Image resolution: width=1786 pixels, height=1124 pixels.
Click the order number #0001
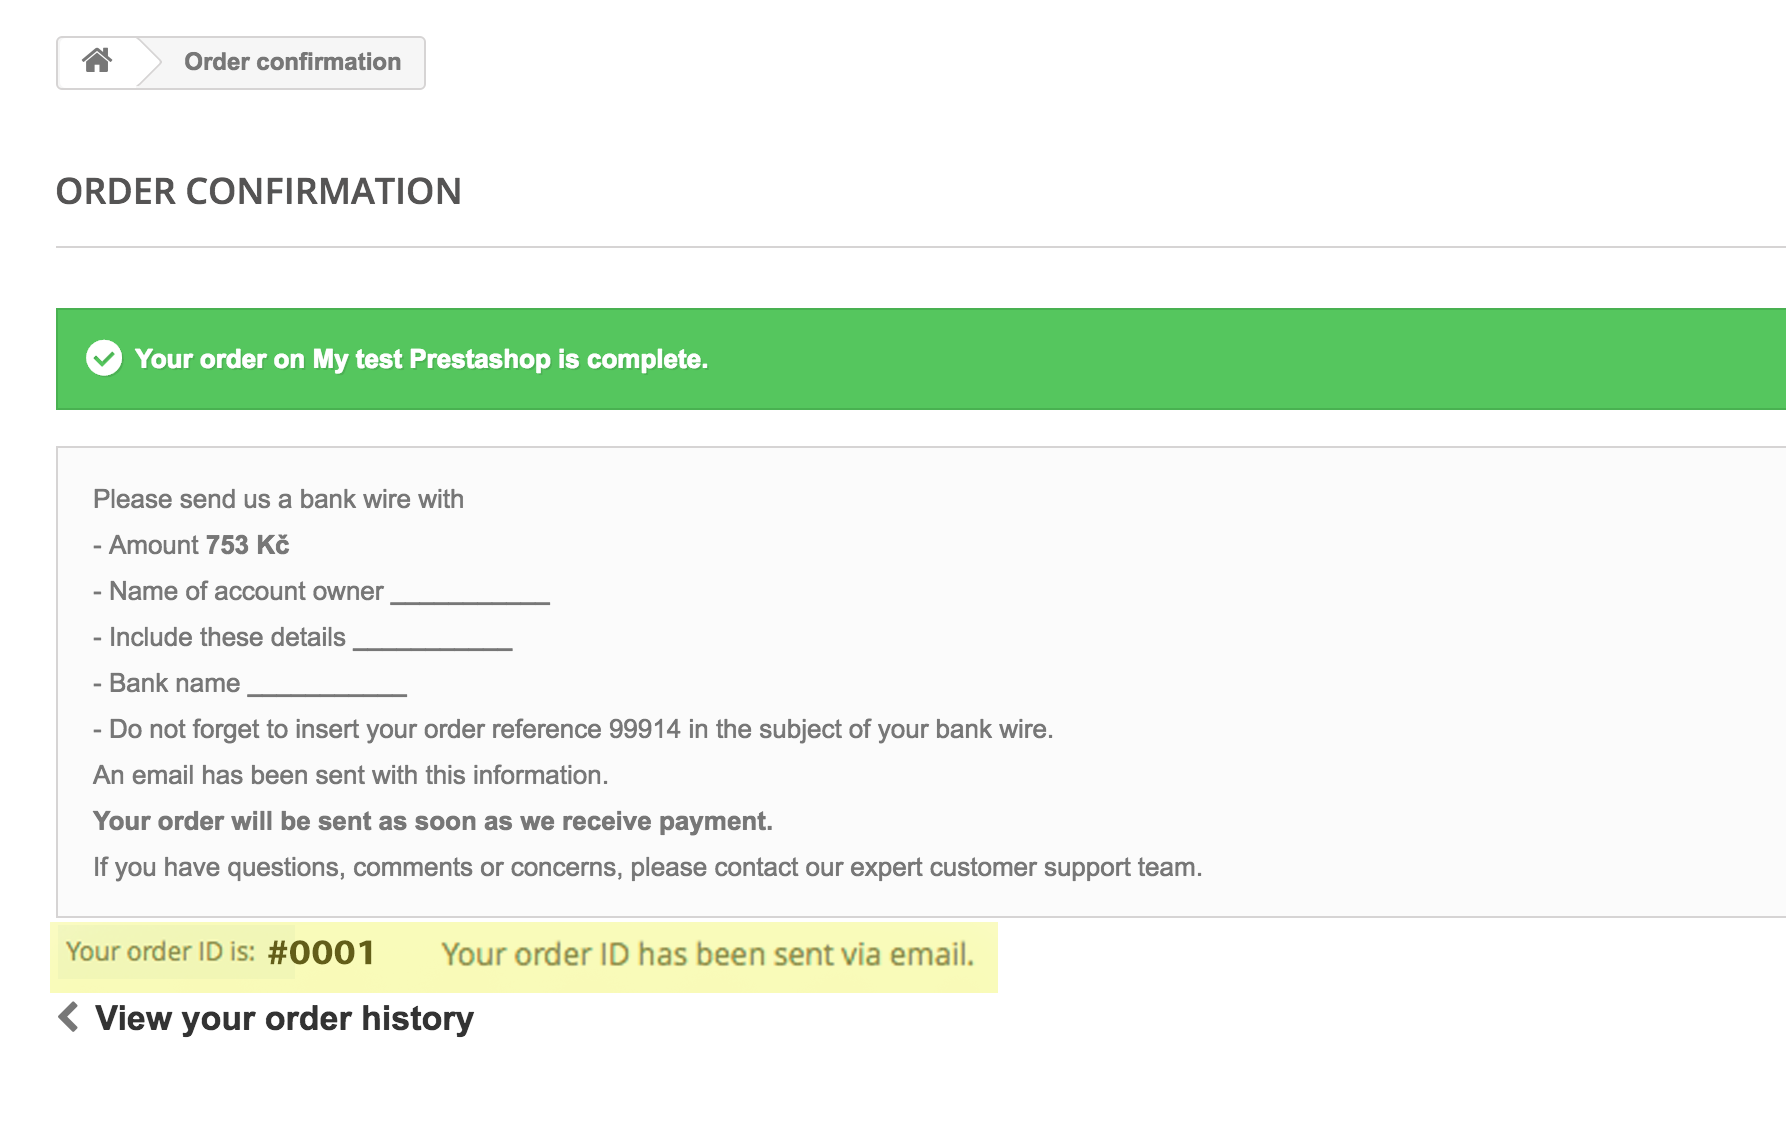[321, 953]
